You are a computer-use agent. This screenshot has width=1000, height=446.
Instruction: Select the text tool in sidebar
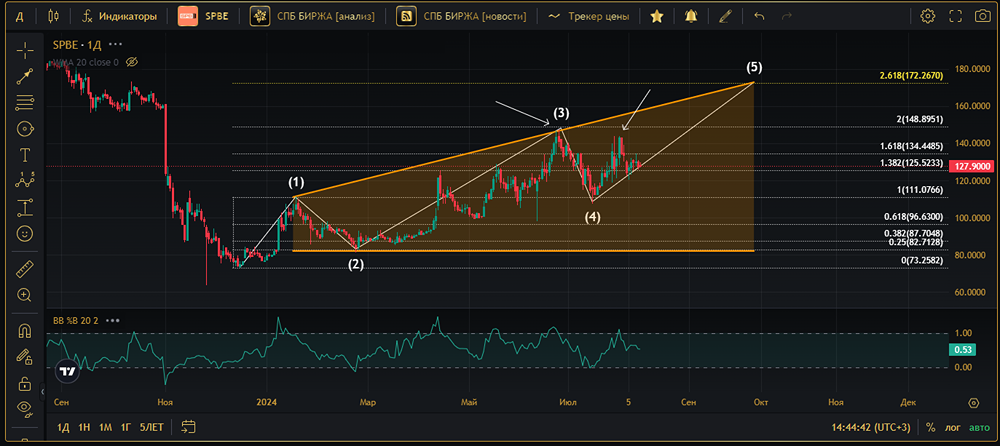click(25, 154)
